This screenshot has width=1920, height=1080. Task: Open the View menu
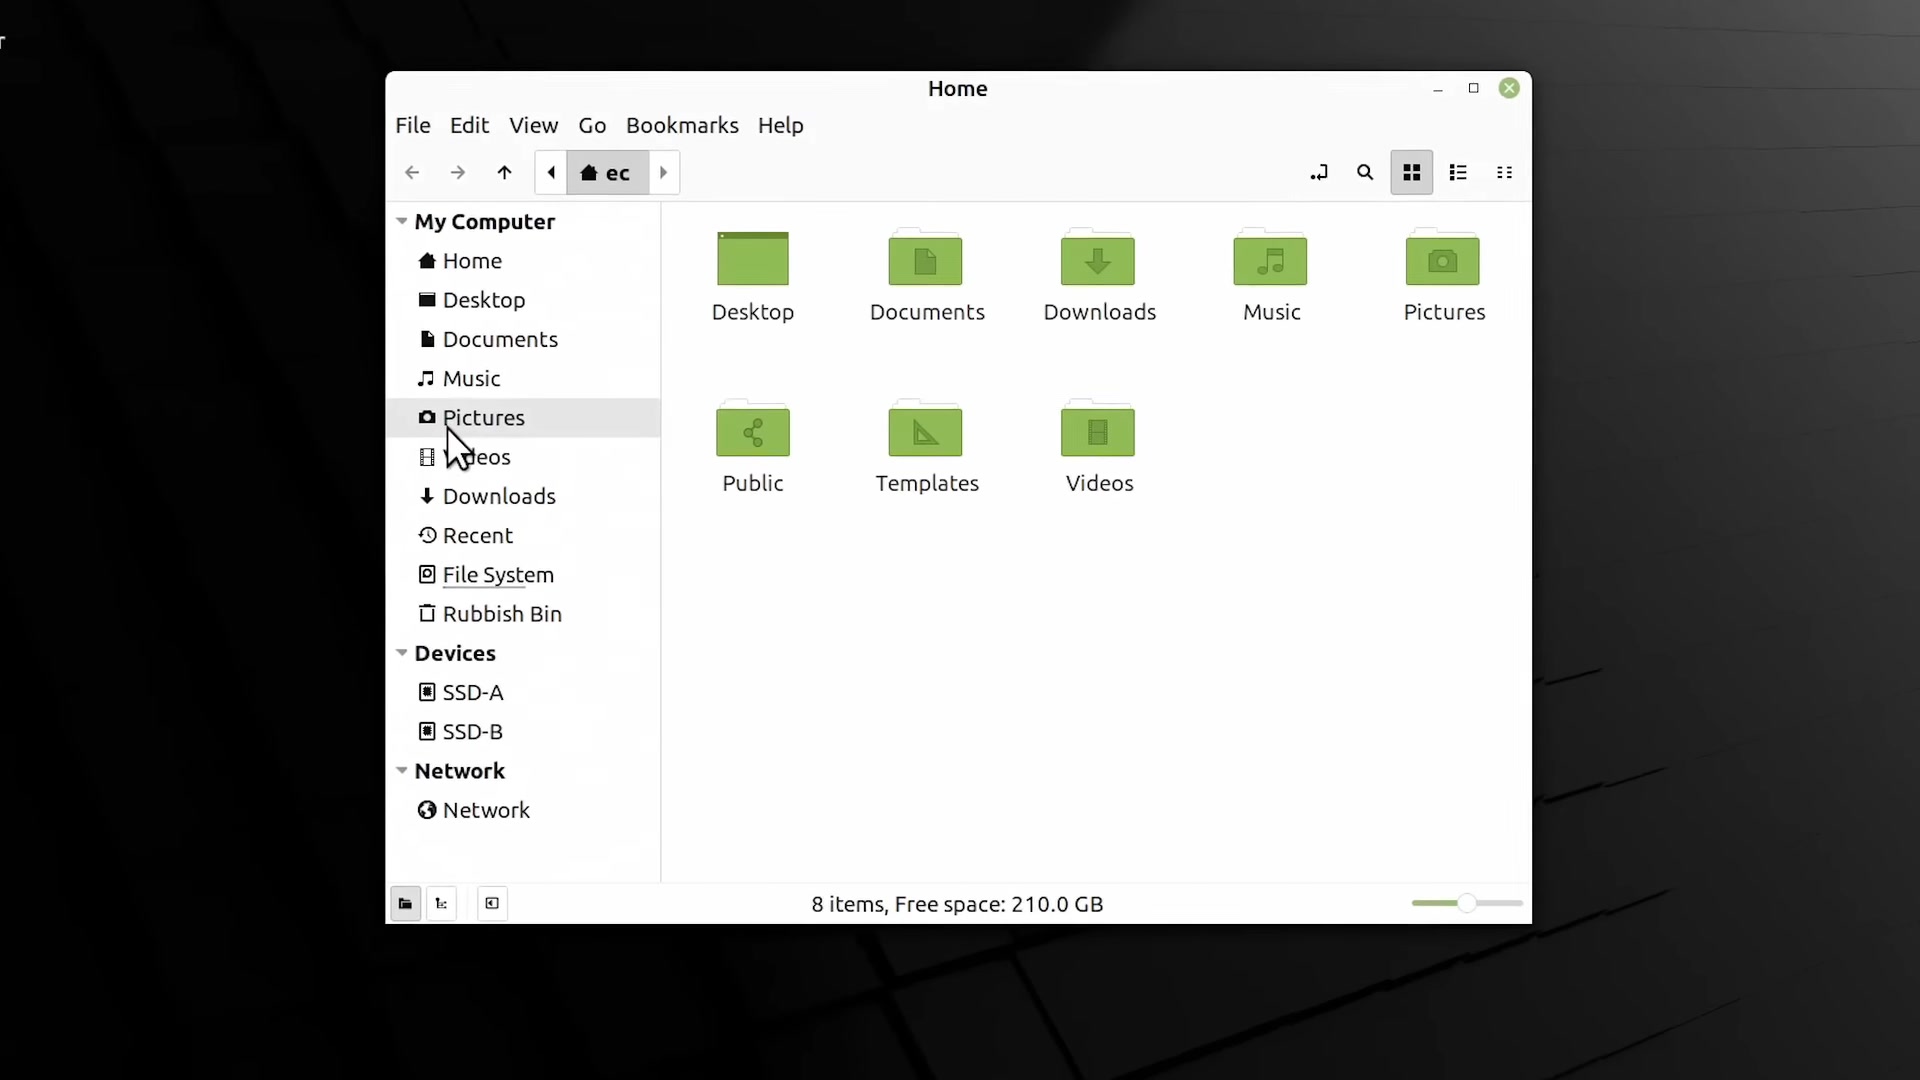(534, 126)
